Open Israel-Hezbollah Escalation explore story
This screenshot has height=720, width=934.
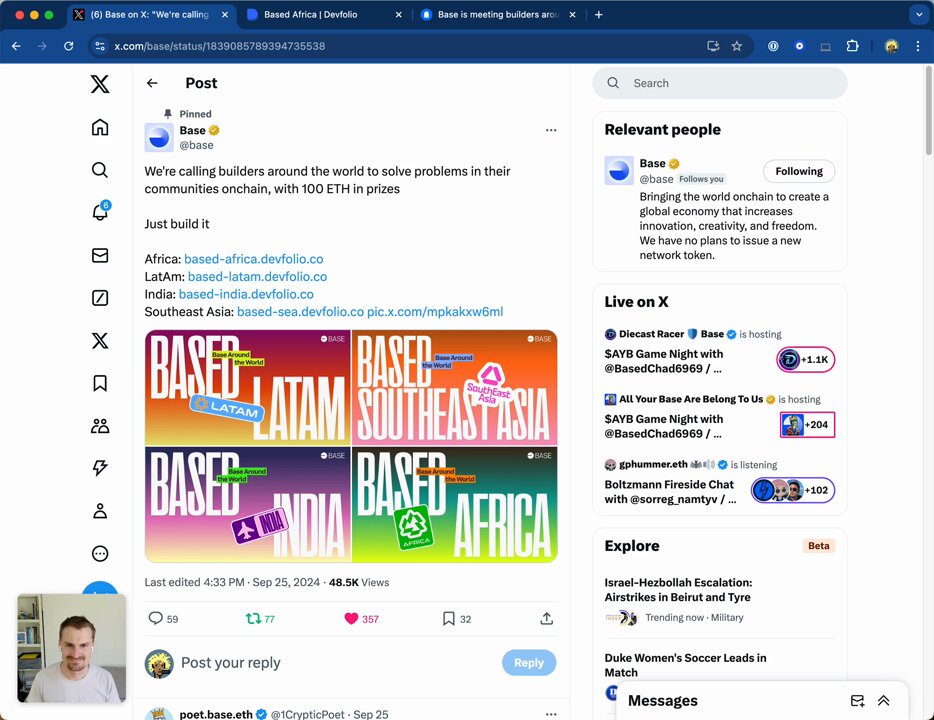(x=678, y=590)
